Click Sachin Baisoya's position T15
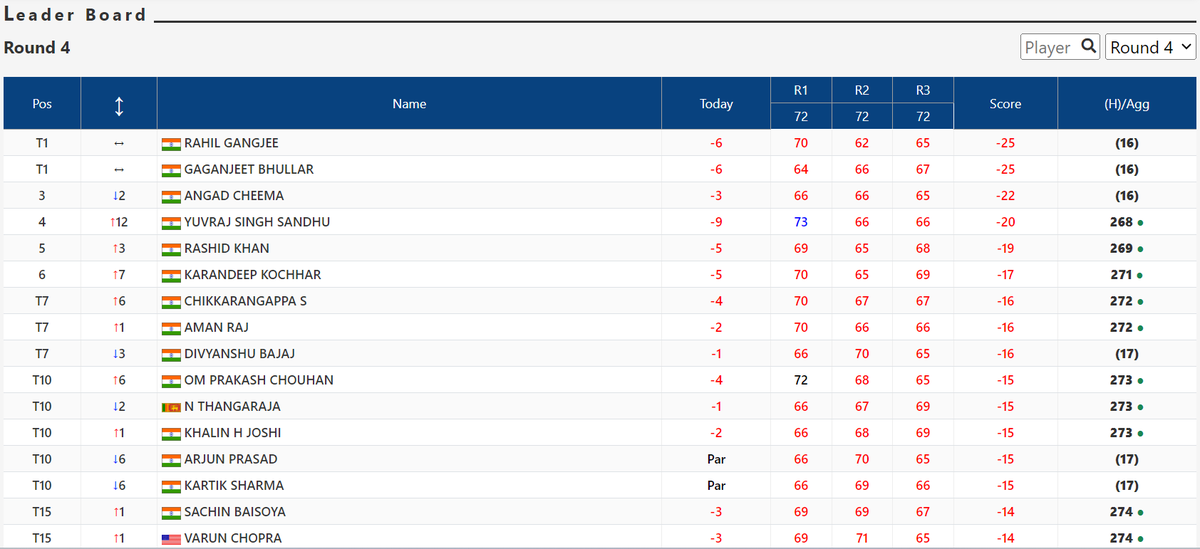The width and height of the screenshot is (1200, 549). point(42,512)
